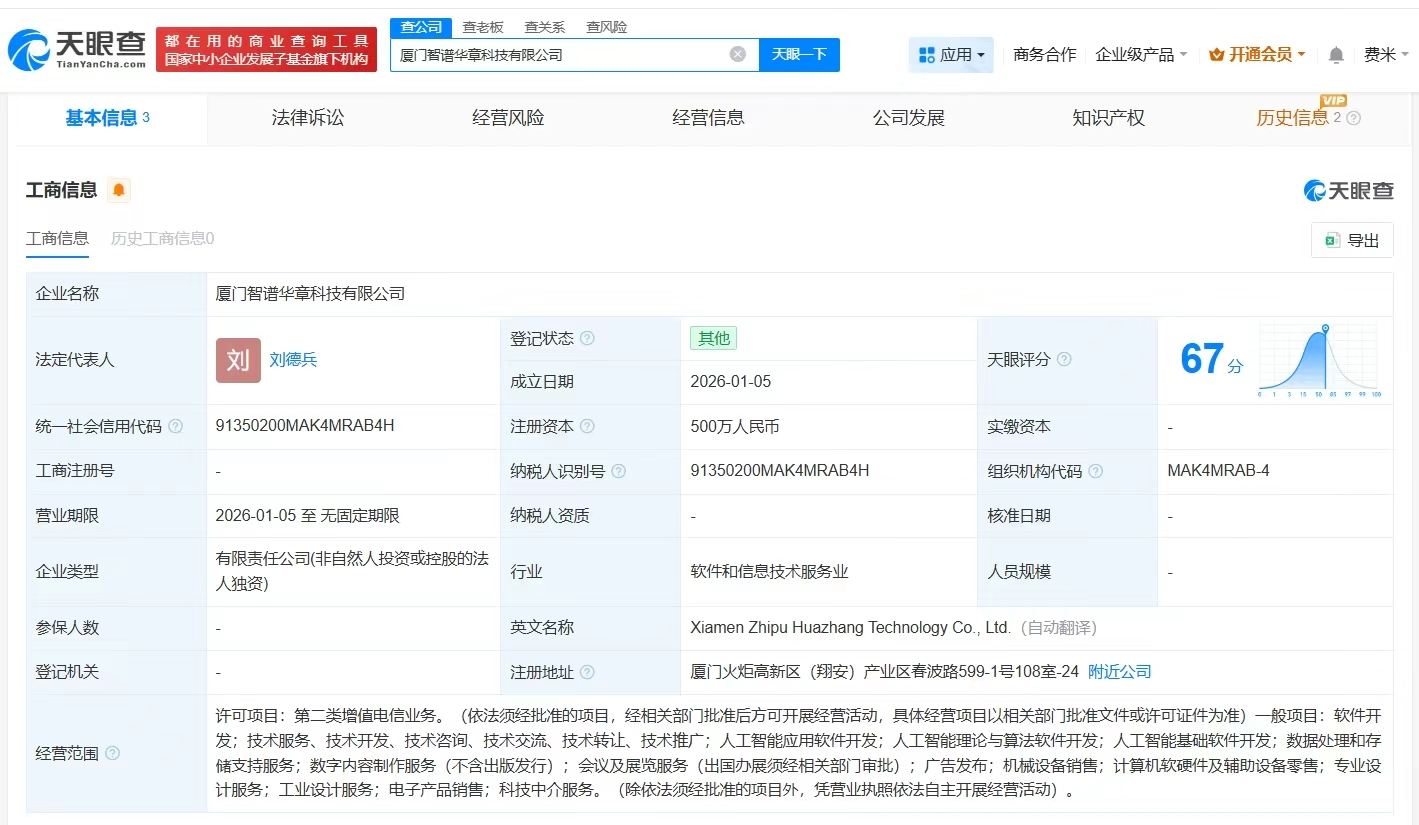
Task: Click the clear X icon in search box
Action: tap(737, 54)
